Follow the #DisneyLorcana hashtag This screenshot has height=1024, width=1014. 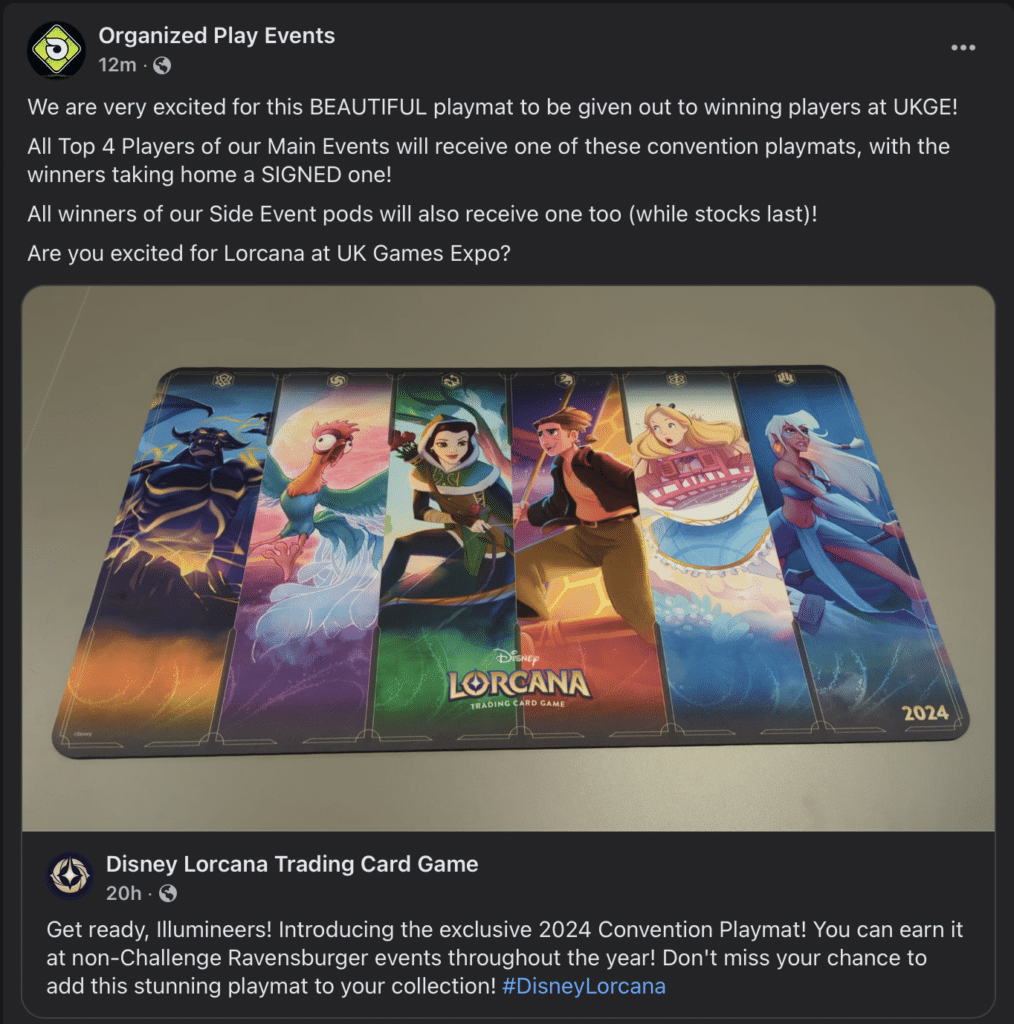[x=584, y=985]
